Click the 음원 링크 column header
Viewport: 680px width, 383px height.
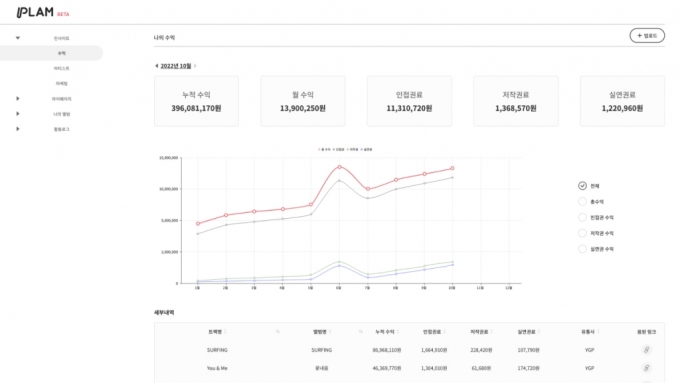(x=646, y=332)
